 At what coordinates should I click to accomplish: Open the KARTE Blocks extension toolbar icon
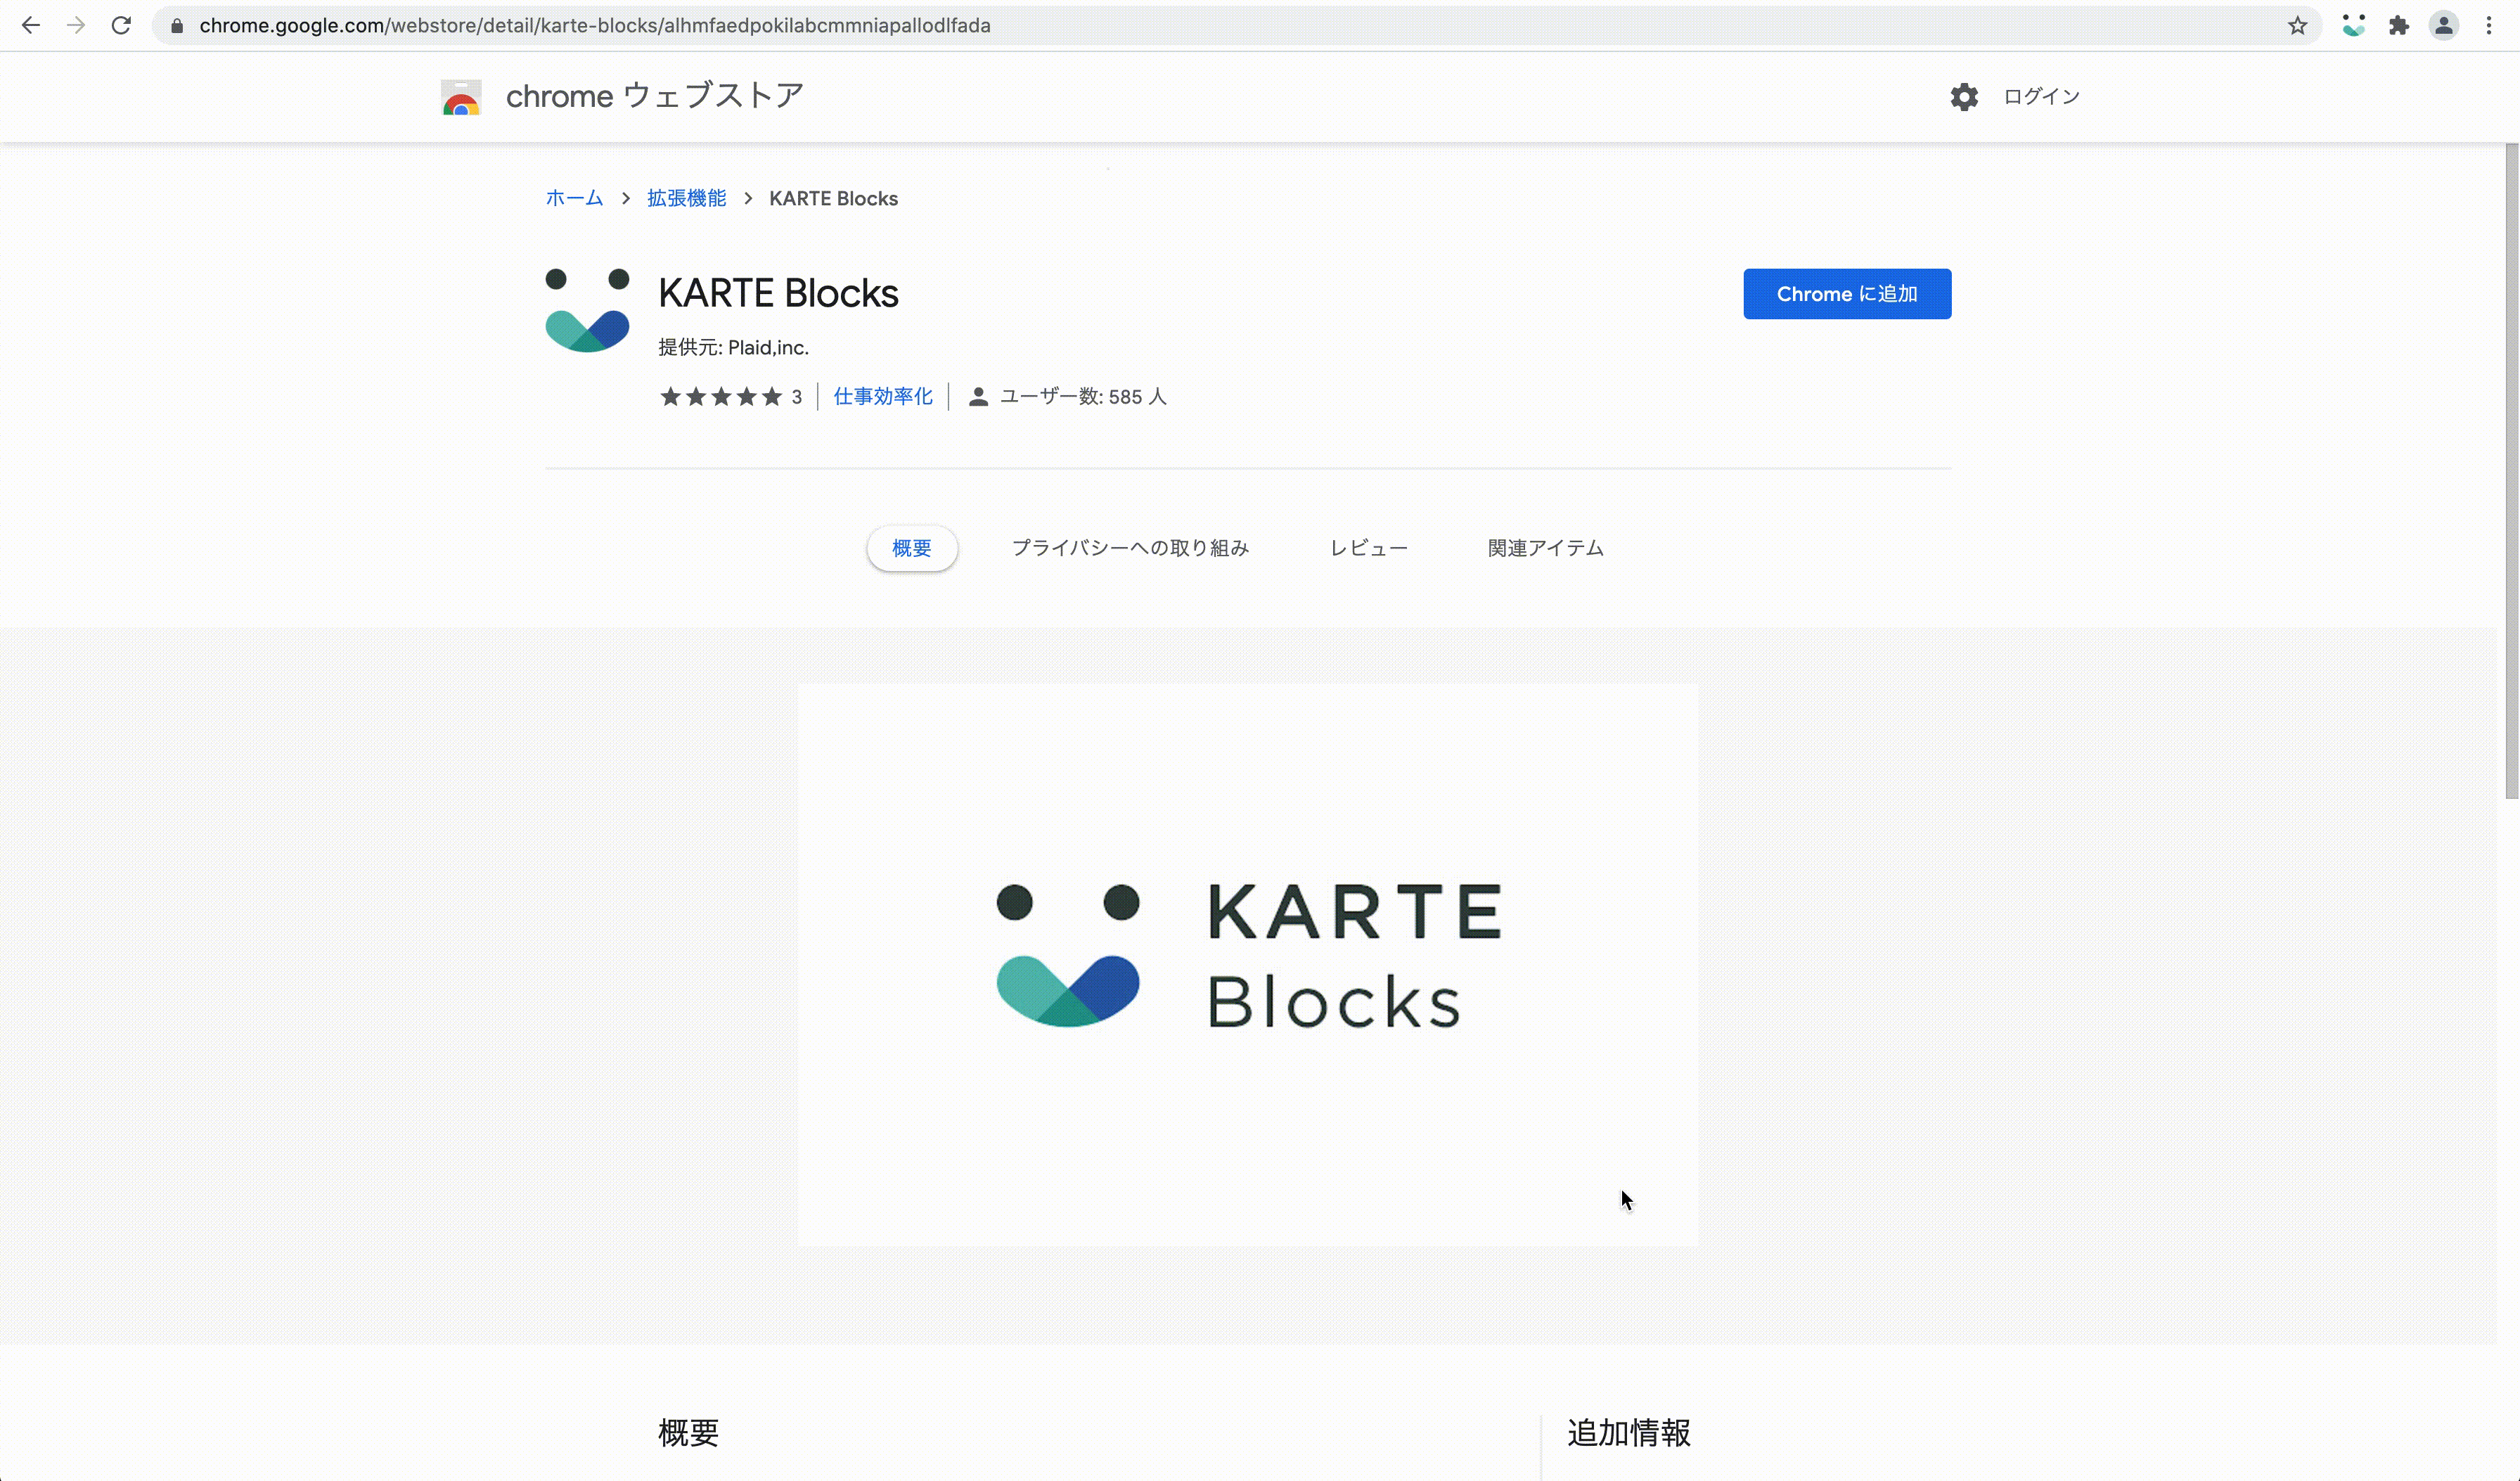[2353, 26]
